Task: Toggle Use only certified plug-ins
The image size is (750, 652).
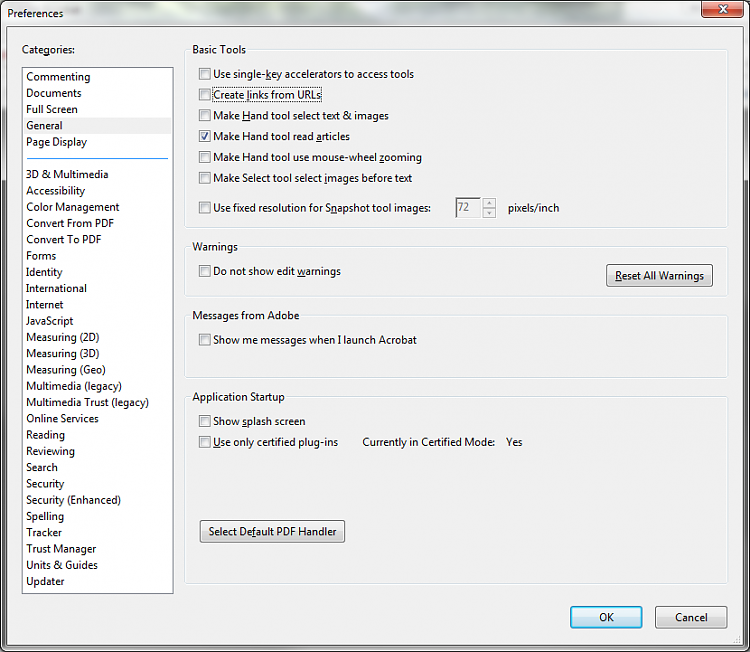Action: (x=205, y=442)
